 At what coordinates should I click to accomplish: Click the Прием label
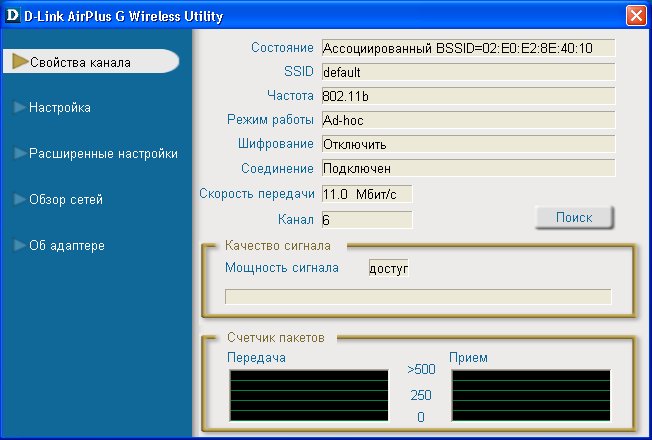click(468, 358)
